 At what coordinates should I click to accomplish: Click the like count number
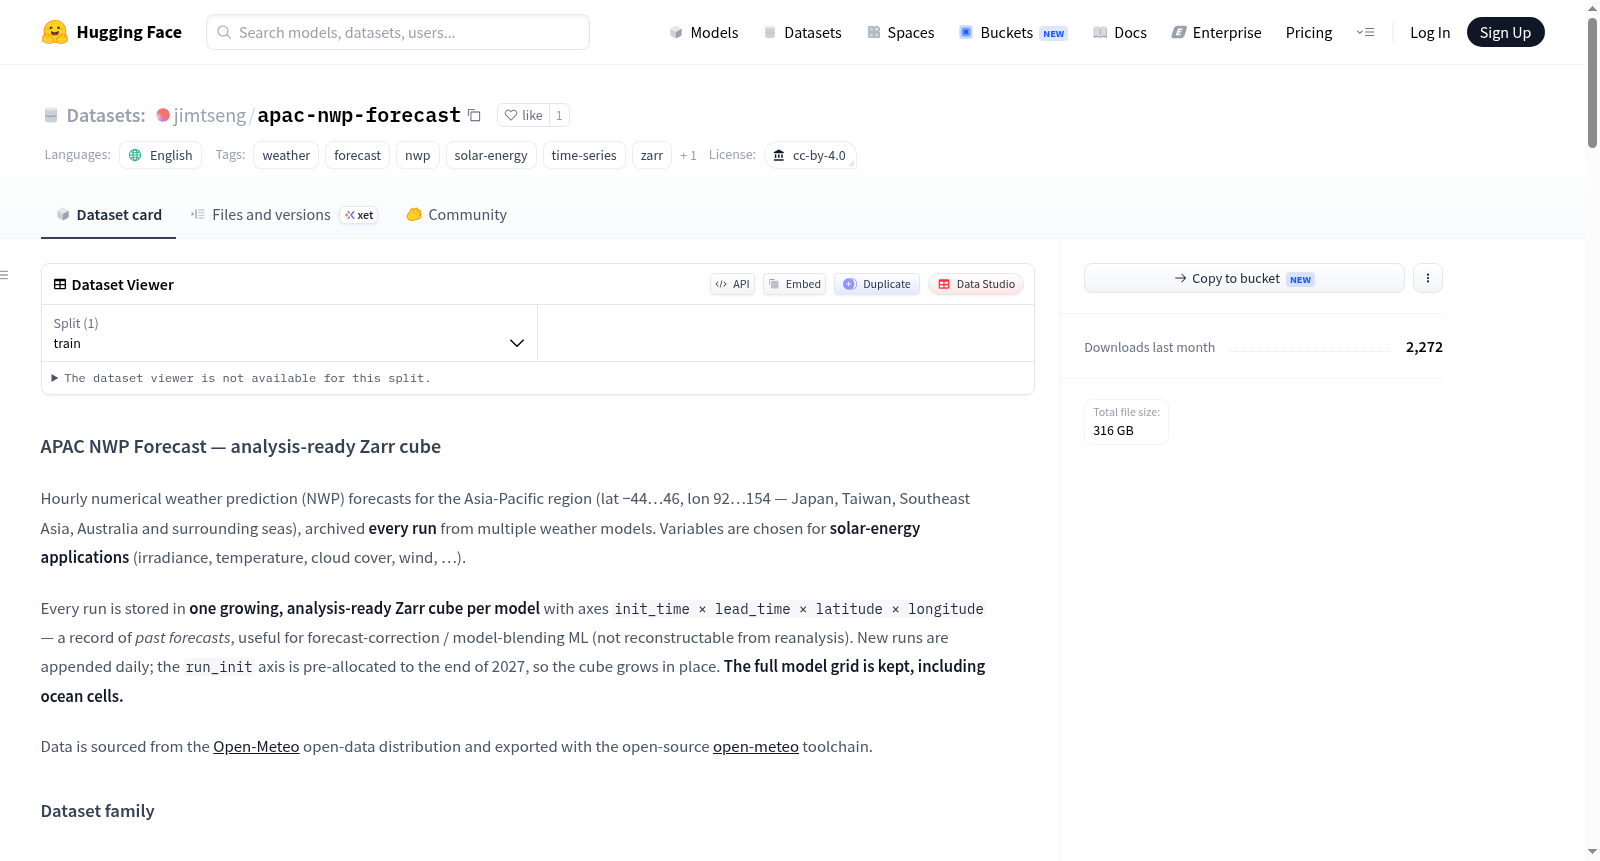coord(559,115)
